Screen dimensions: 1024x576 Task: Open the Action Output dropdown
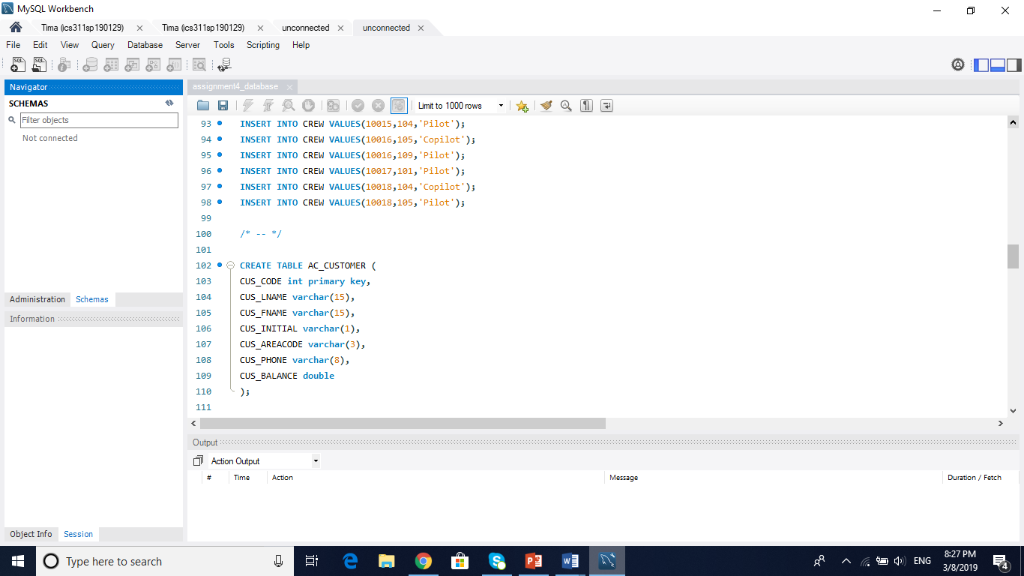315,460
